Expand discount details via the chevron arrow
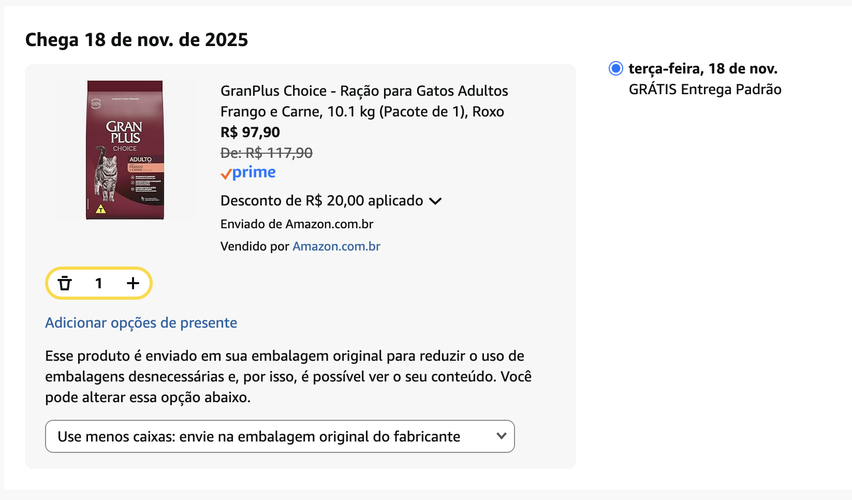The height and width of the screenshot is (500, 852). pos(435,201)
